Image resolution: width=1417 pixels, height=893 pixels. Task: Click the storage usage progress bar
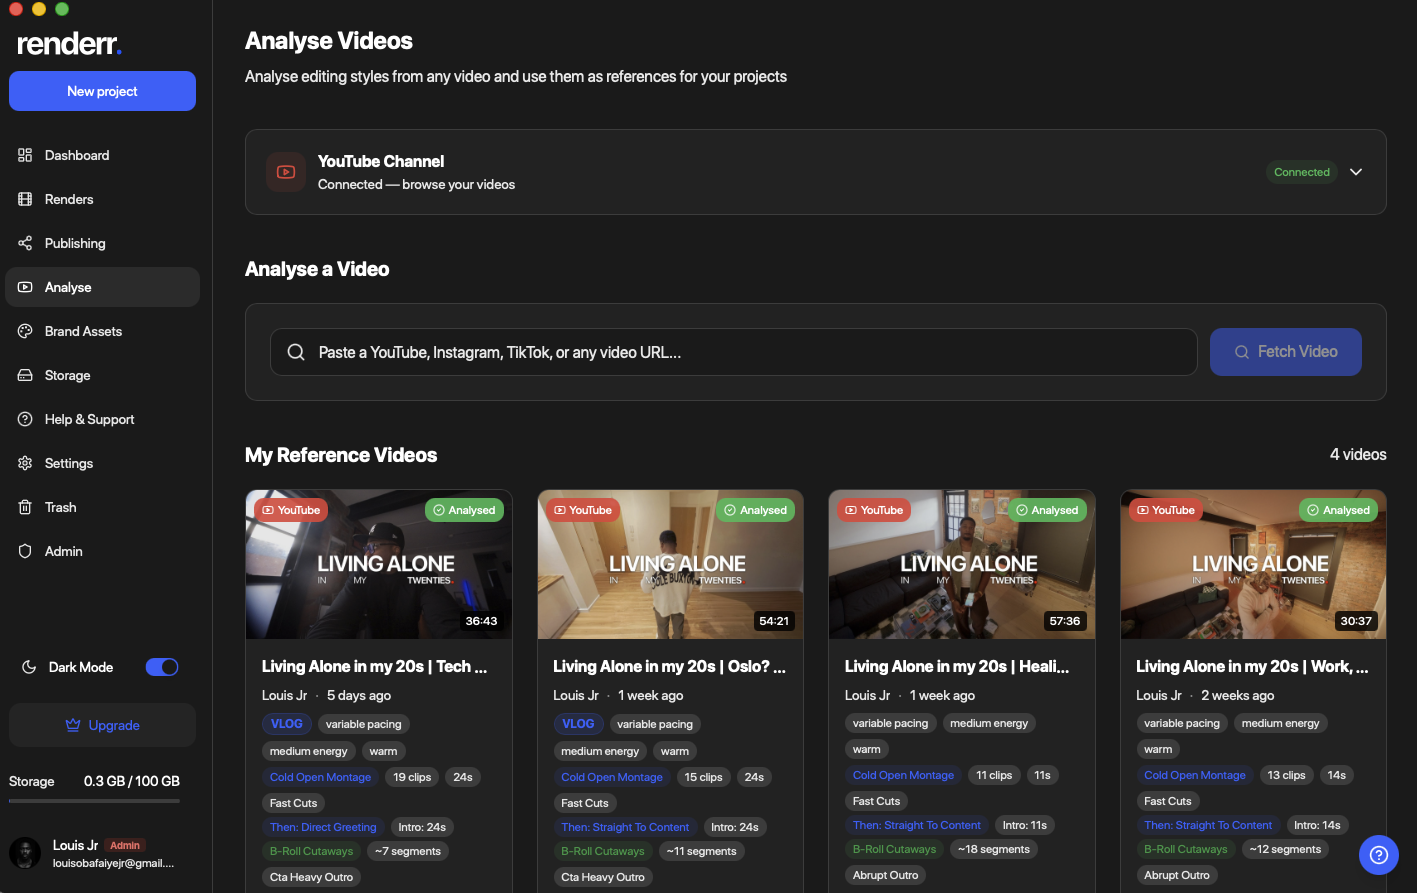tap(94, 801)
